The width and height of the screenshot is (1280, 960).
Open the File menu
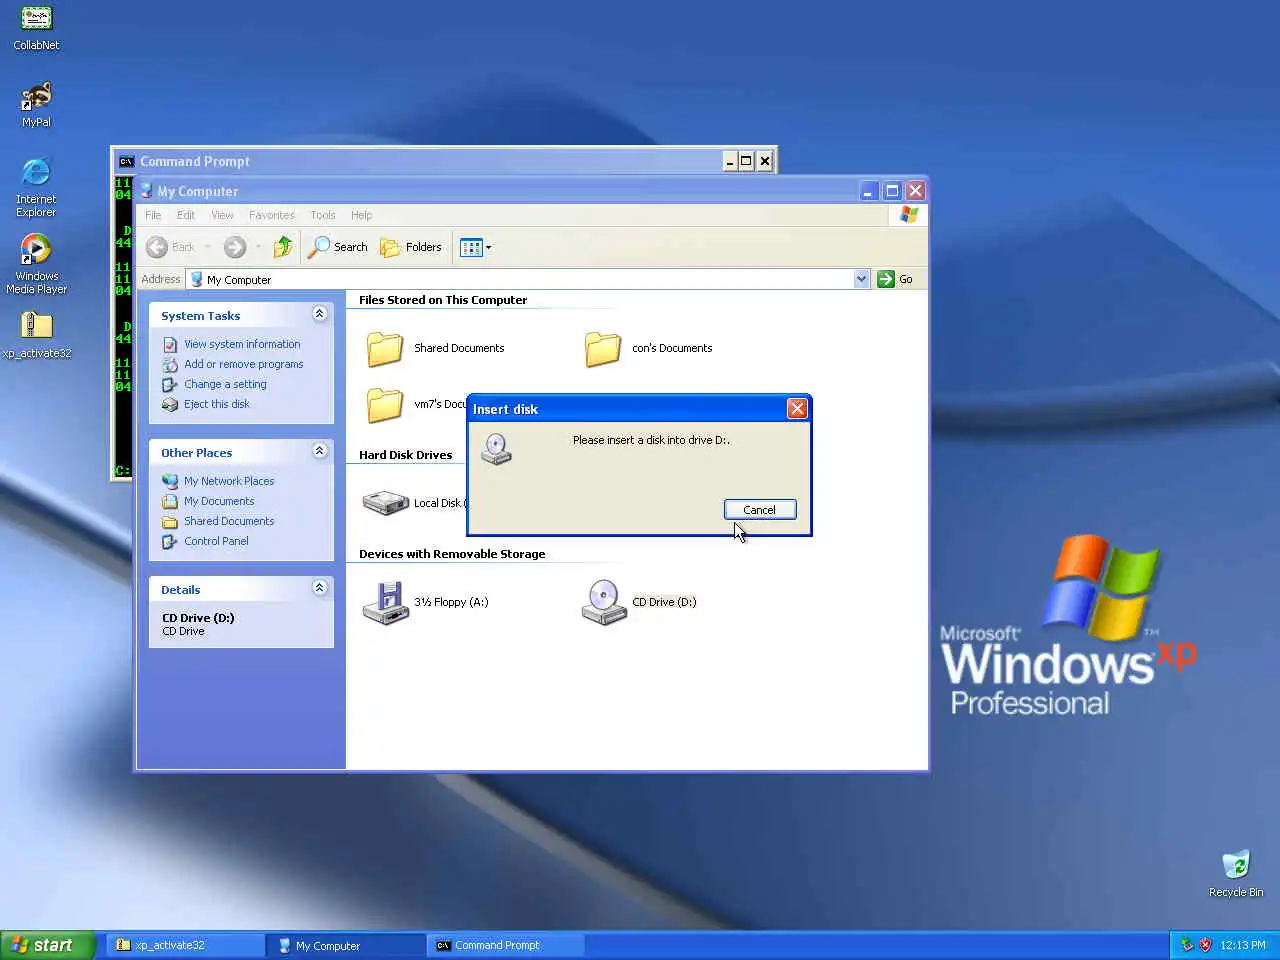(153, 215)
